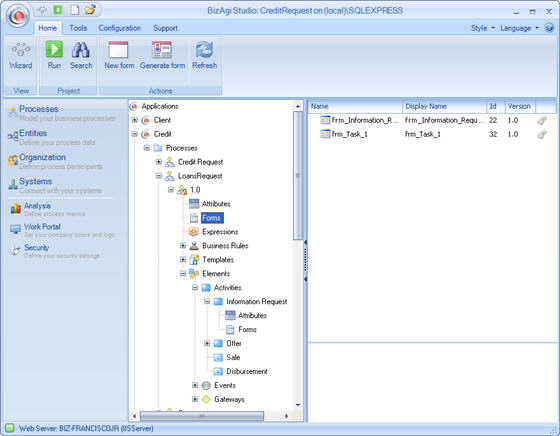Create a New form from the ribbon
This screenshot has width=560, height=436.
118,50
